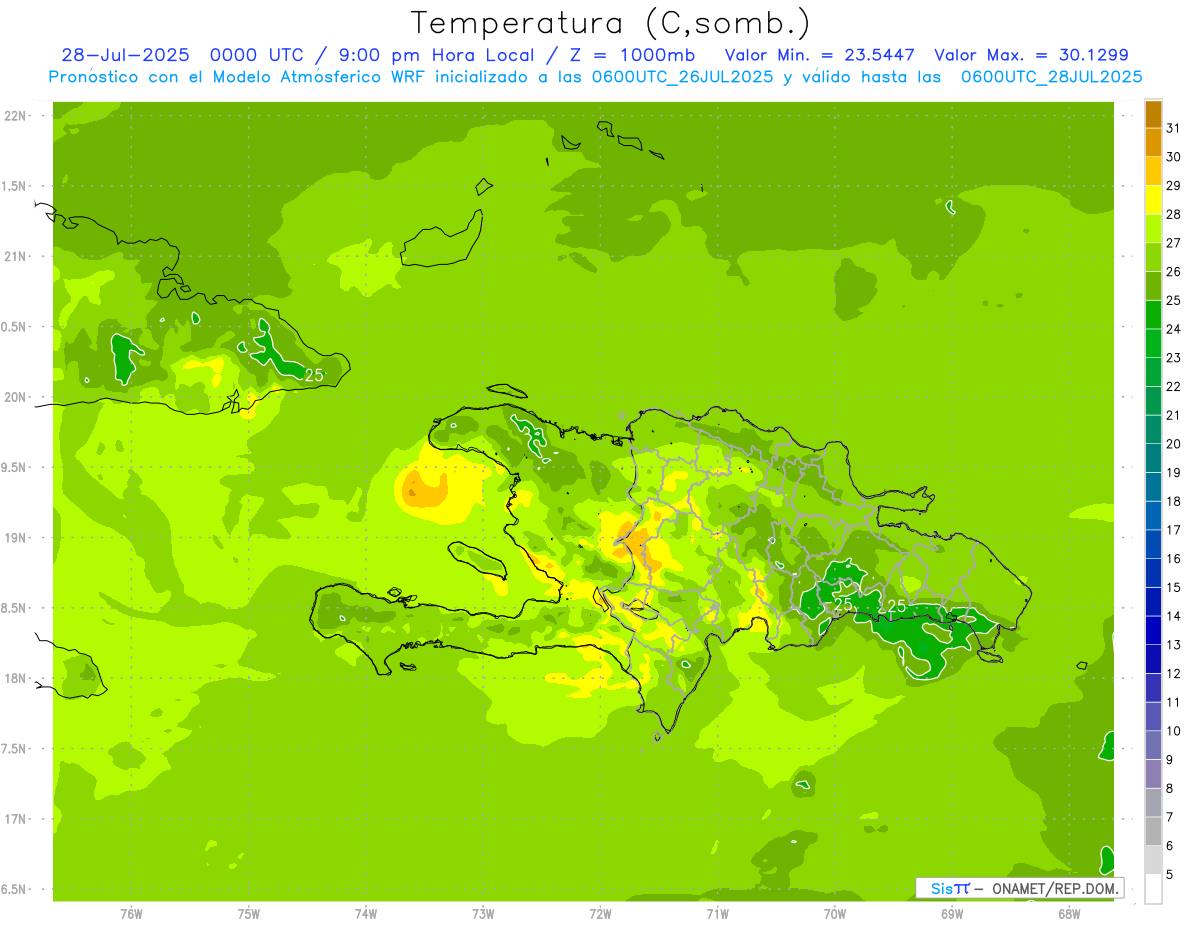The width and height of the screenshot is (1200, 927).
Task: Click valid-until time "0600UTC_28JUL2025"
Action: (1051, 77)
